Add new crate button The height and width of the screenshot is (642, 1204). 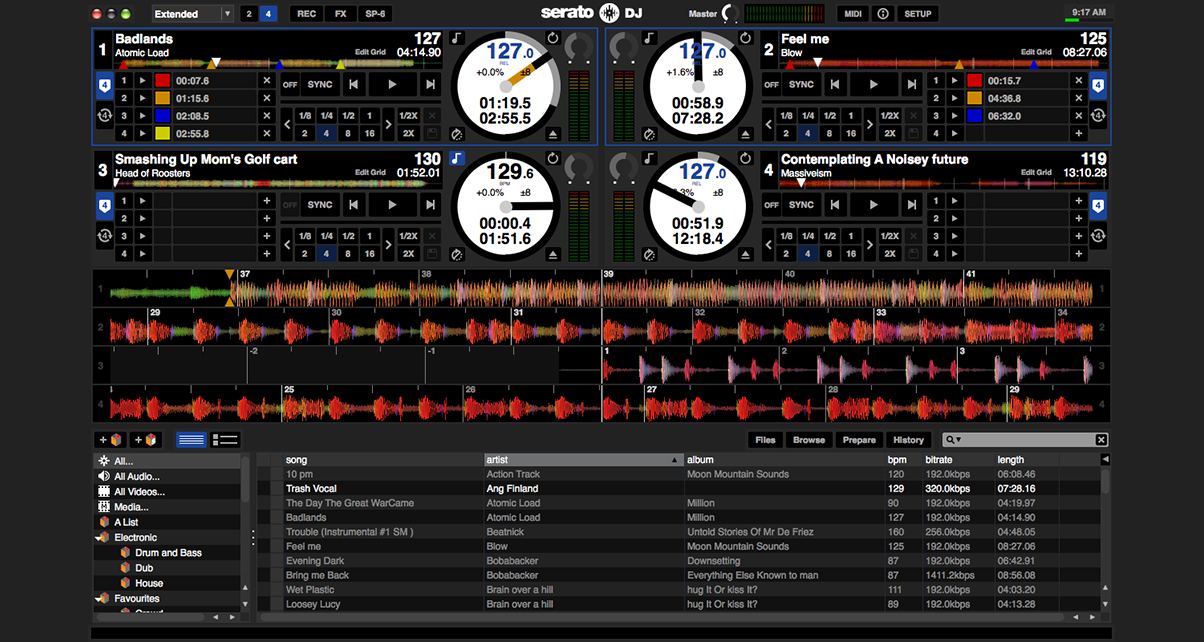(x=110, y=440)
